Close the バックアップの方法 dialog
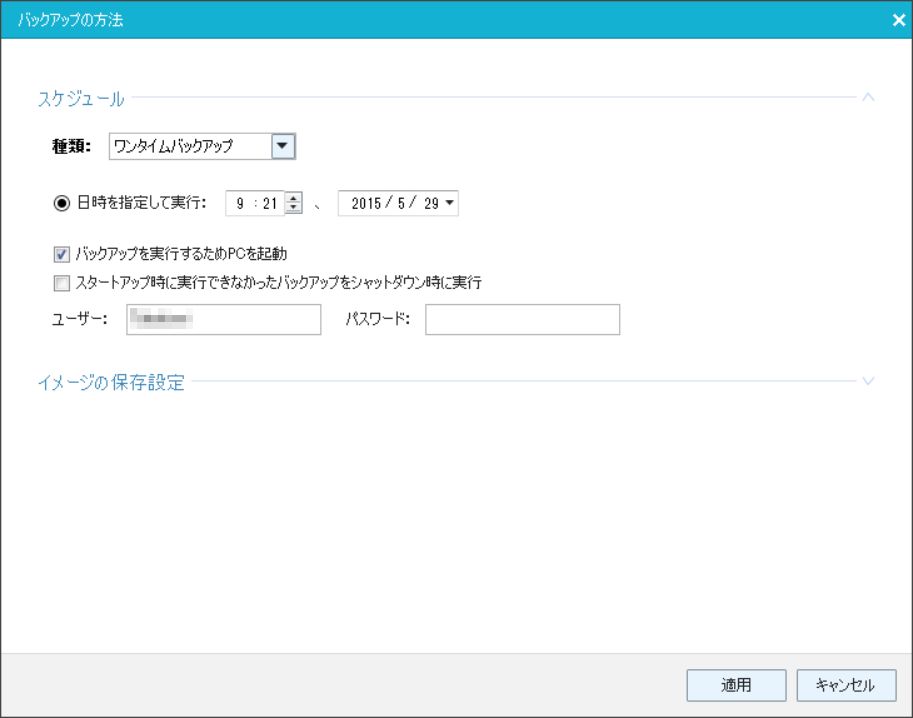 [898, 20]
